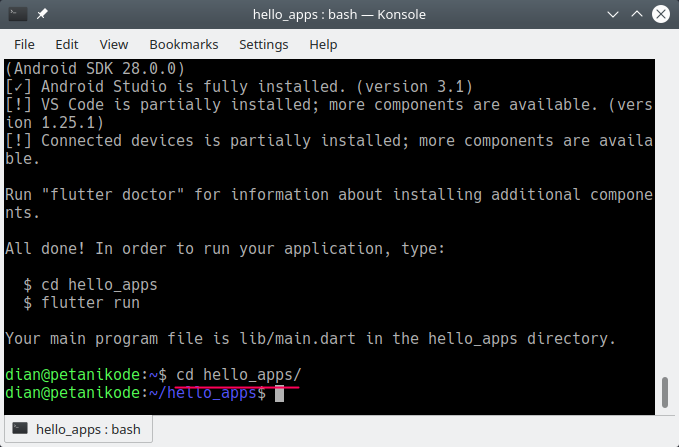Image resolution: width=679 pixels, height=447 pixels.
Task: Close the Konsole window
Action: point(661,16)
